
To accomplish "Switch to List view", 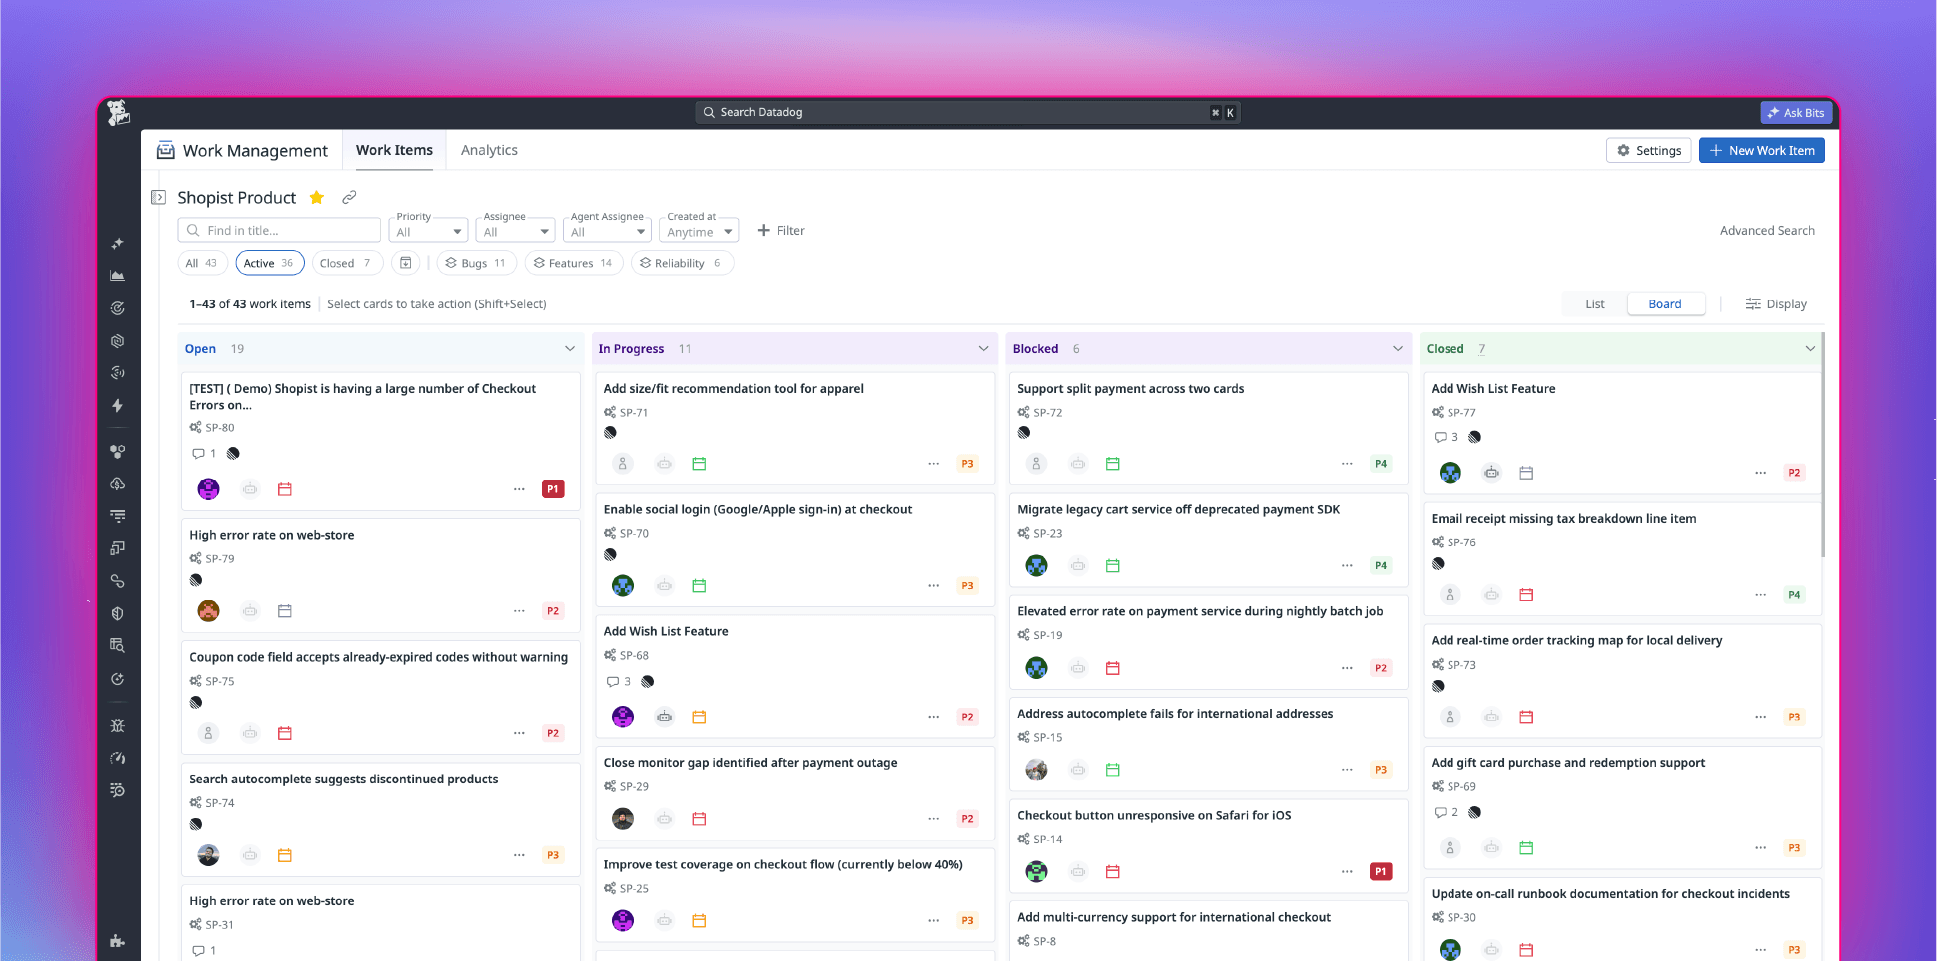I will click(1595, 304).
